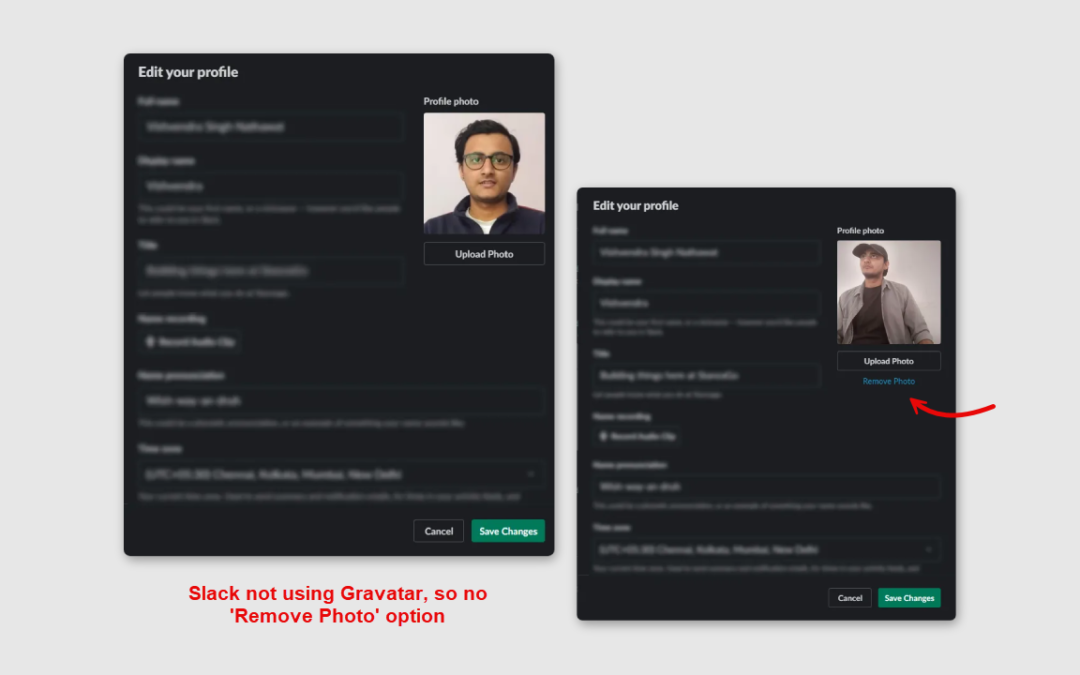Open the Time zone dropdown in right dialog

[766, 550]
